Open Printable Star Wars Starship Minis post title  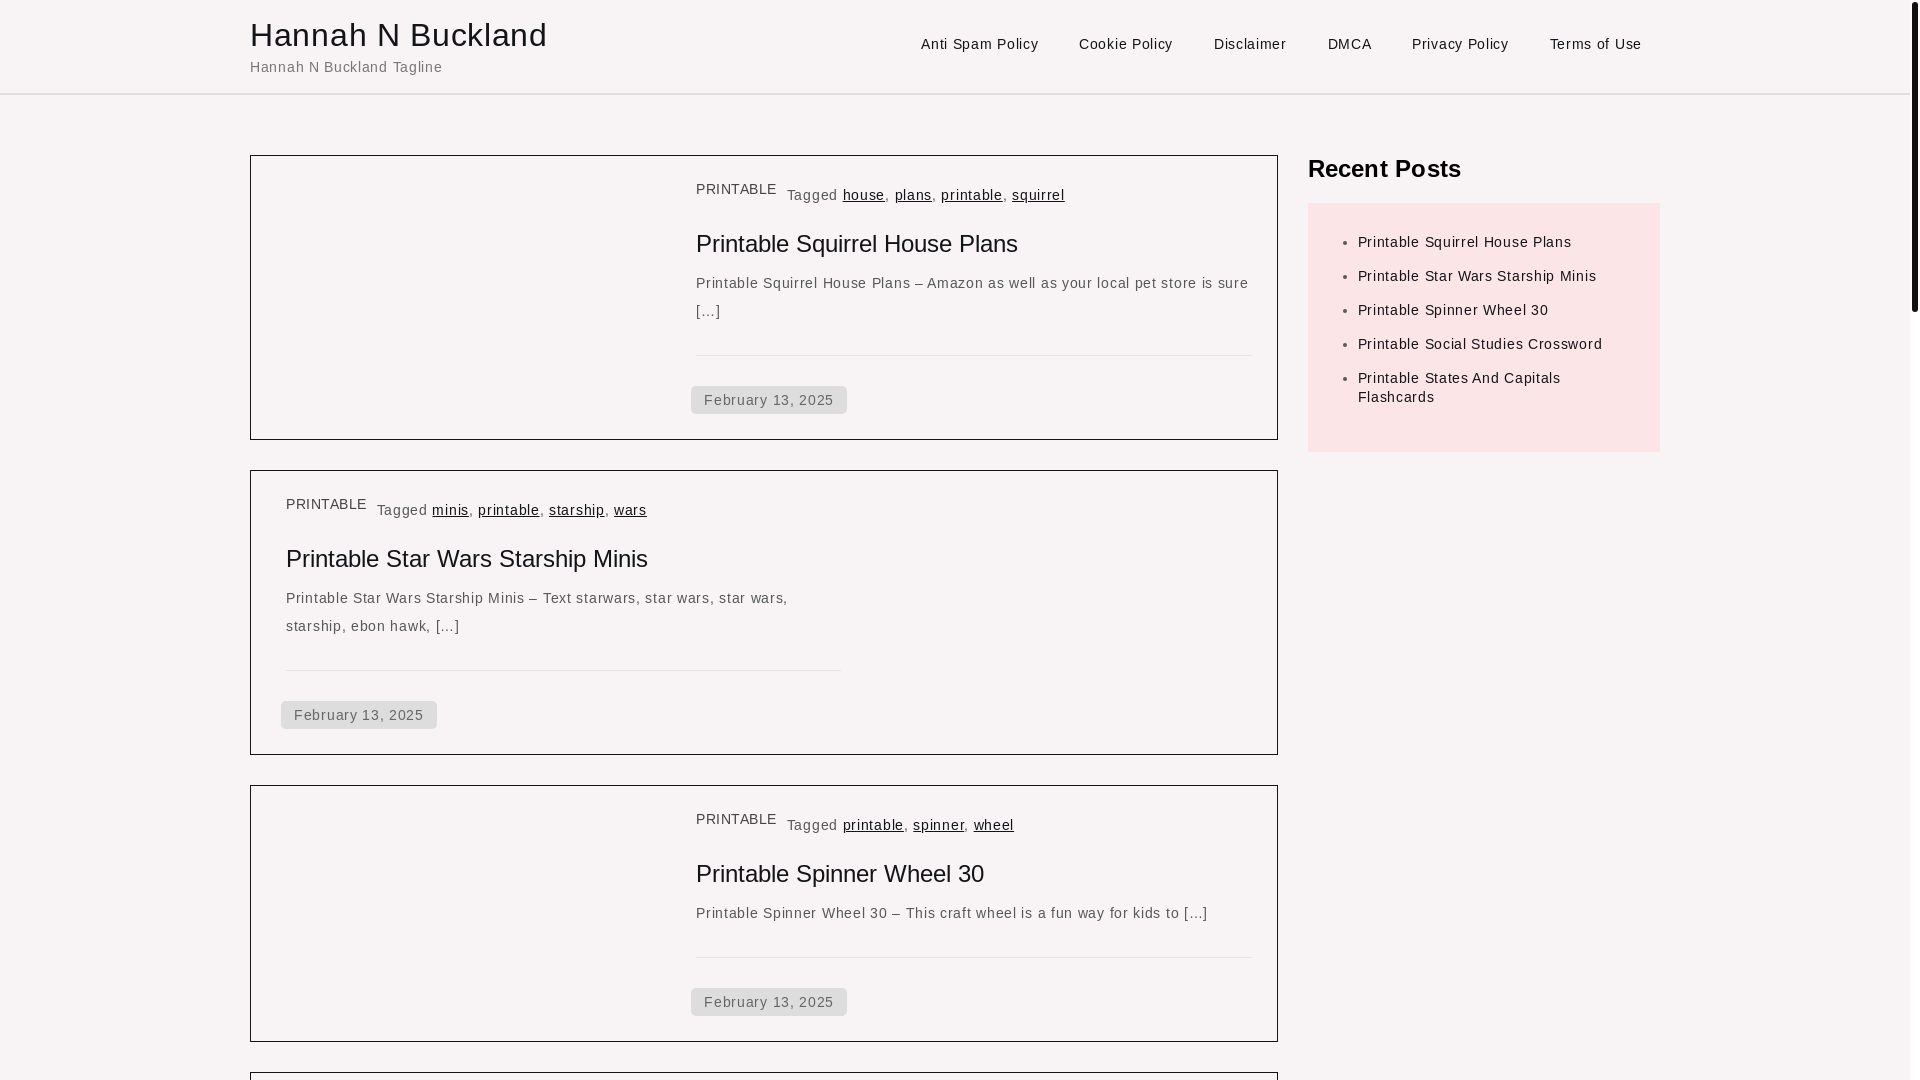click(466, 559)
